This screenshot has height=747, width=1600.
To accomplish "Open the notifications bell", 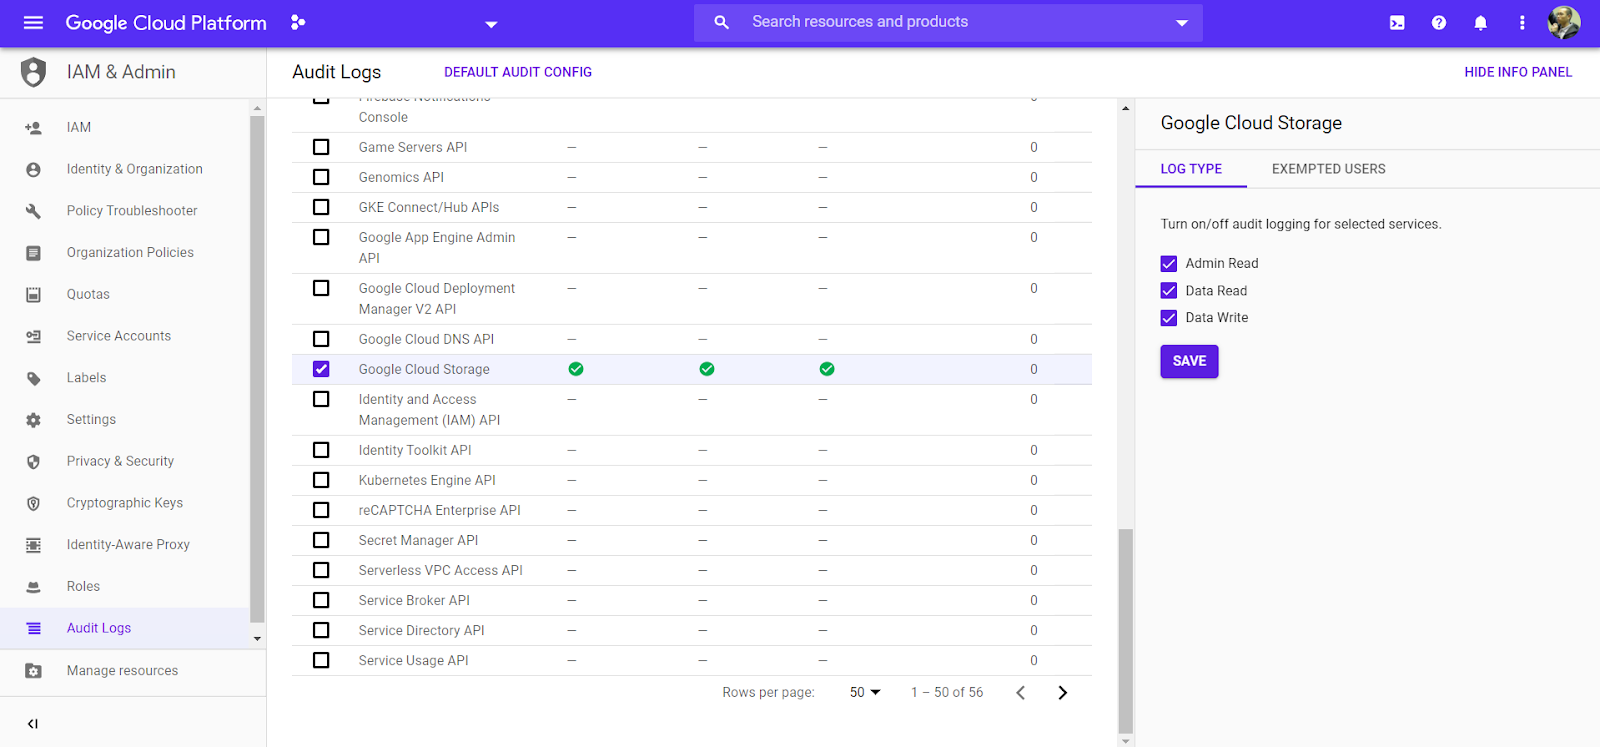I will tap(1481, 23).
